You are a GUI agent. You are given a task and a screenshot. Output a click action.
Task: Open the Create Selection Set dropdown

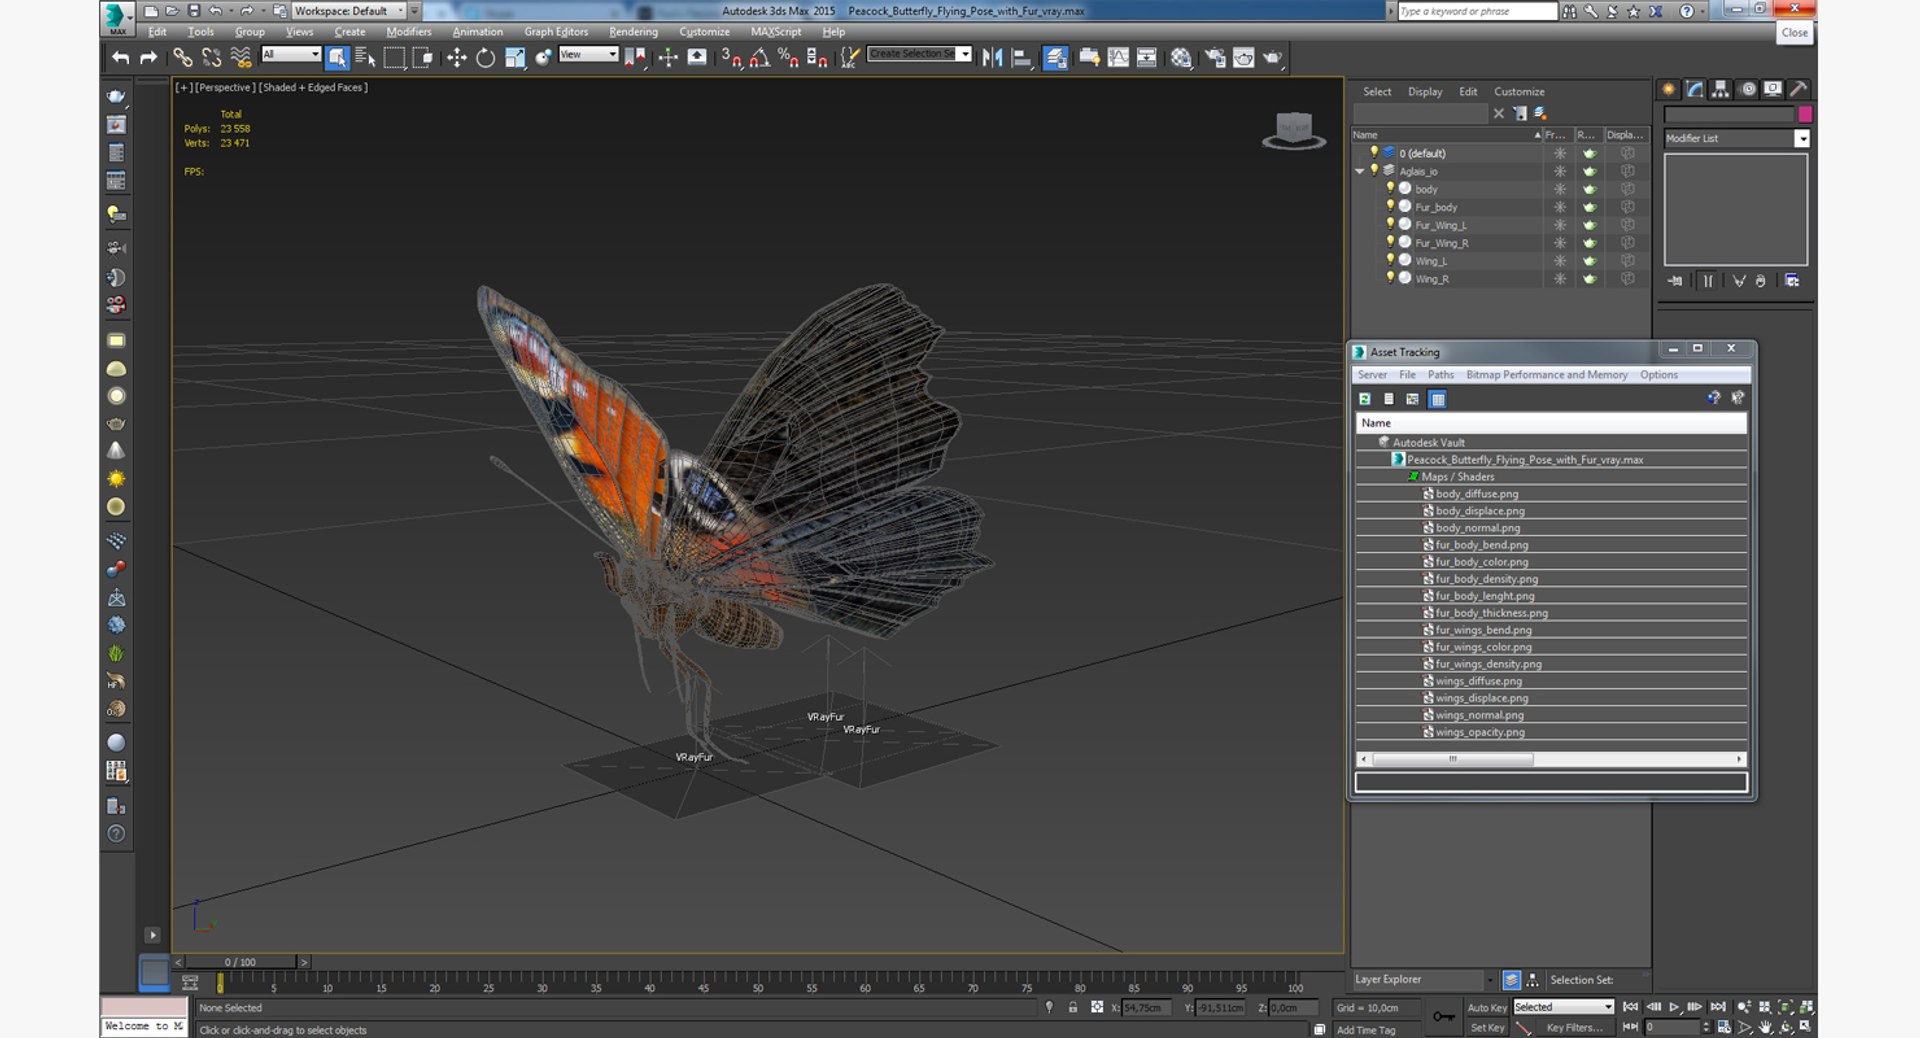[x=919, y=54]
